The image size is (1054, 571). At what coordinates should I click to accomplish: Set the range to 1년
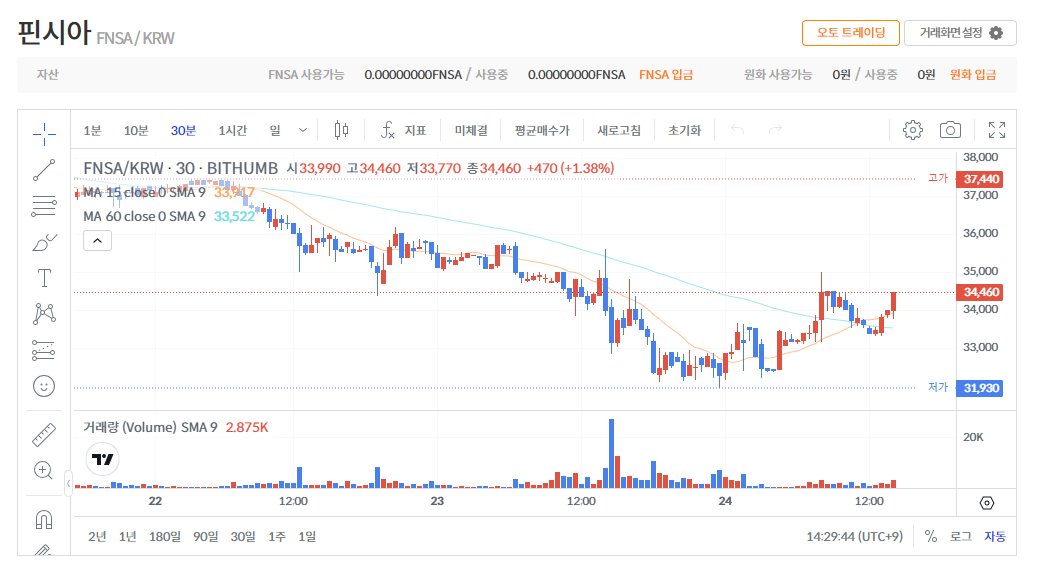pos(127,537)
